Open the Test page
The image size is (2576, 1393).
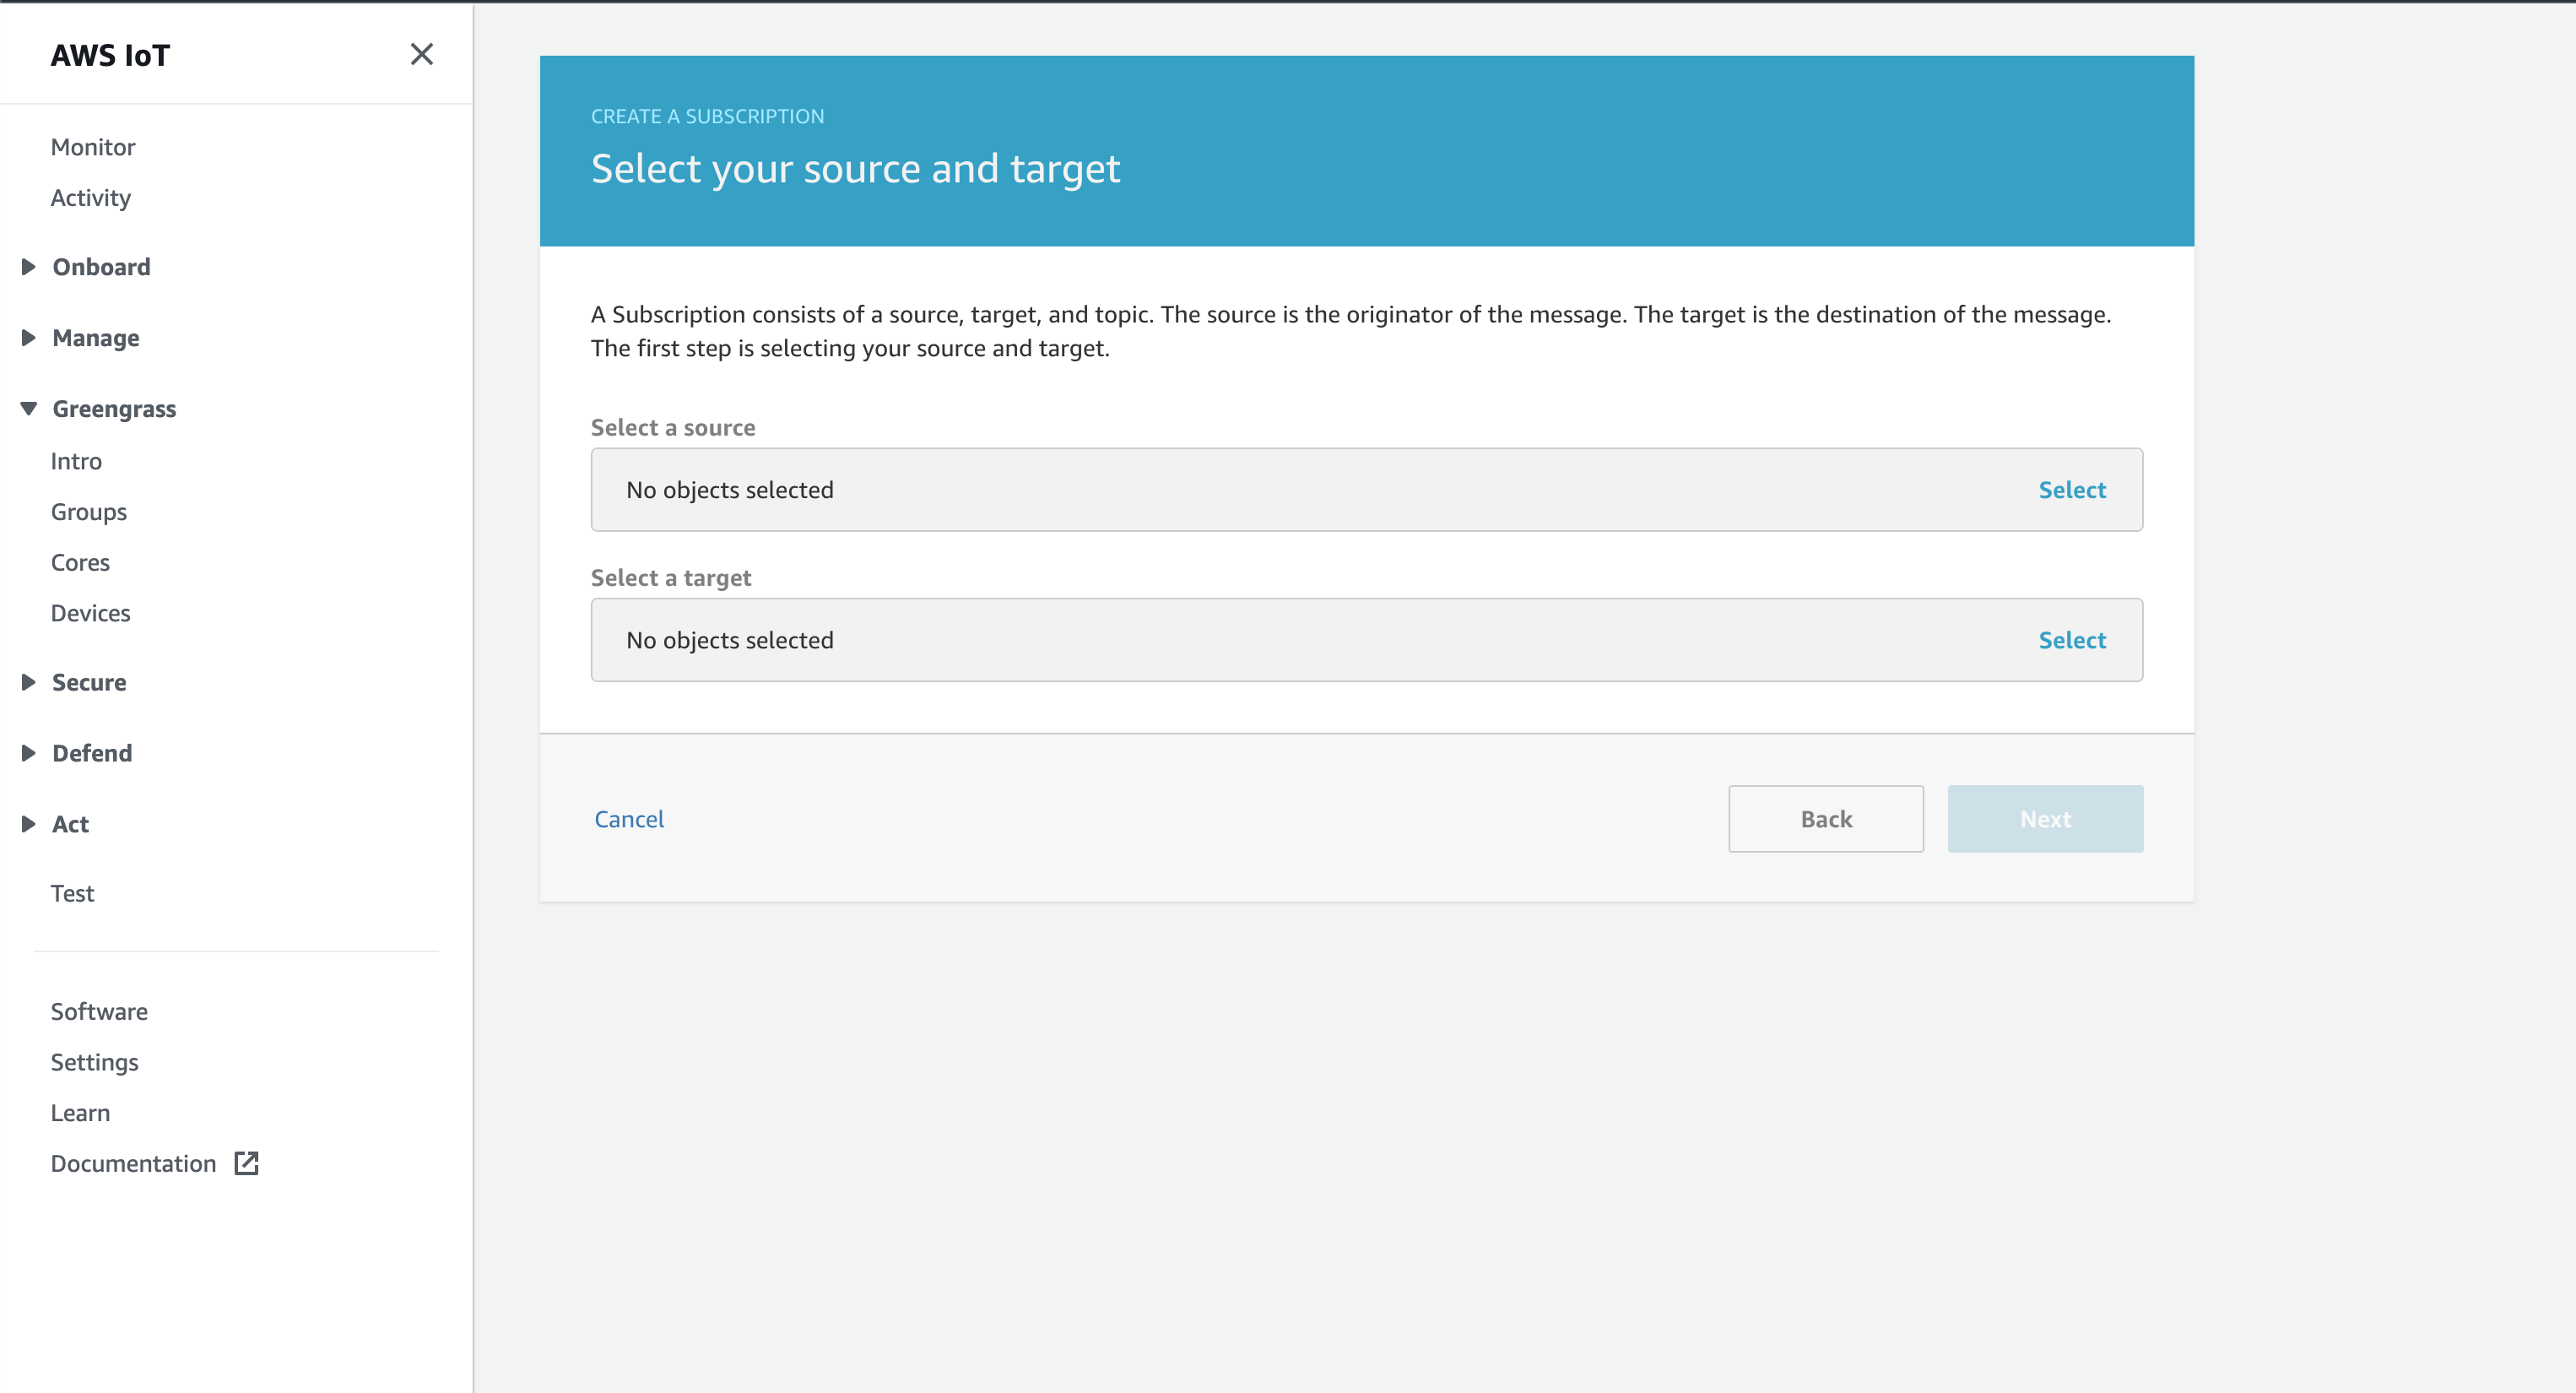72,893
